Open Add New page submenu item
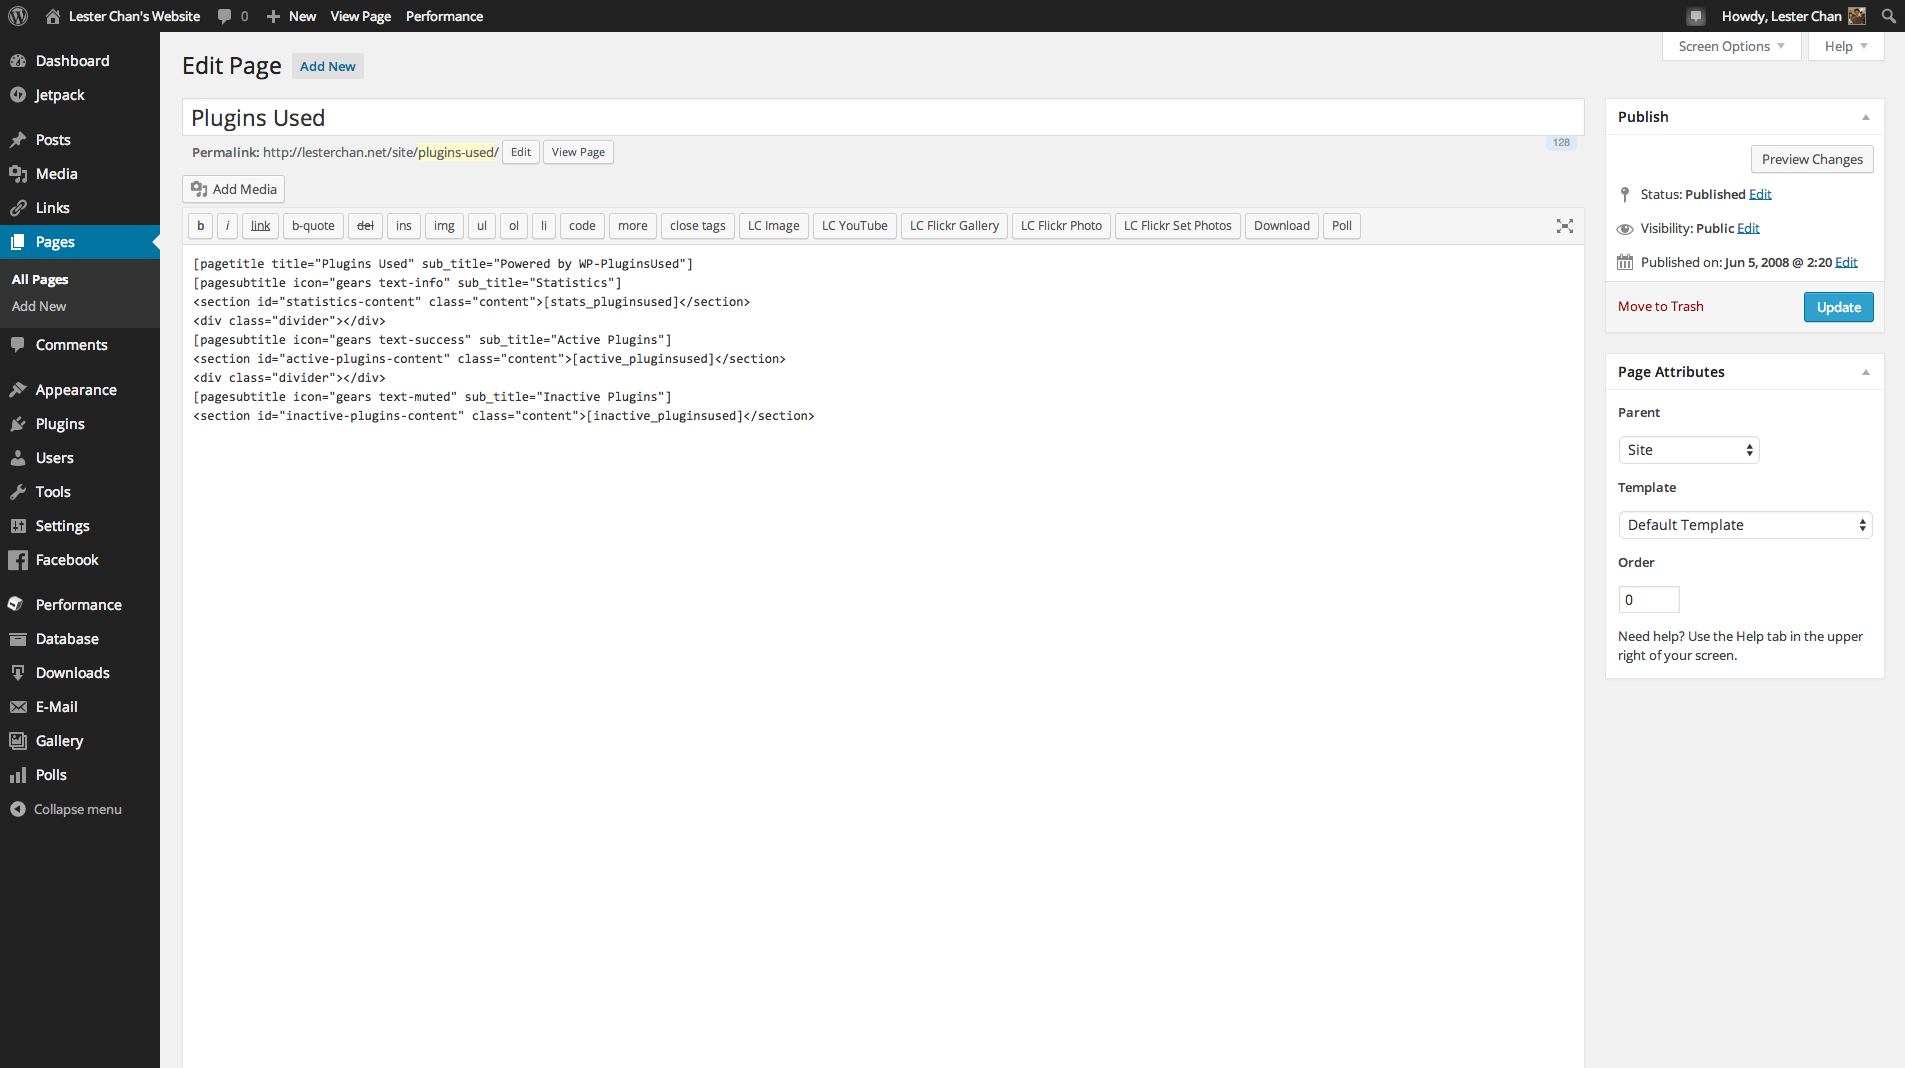The width and height of the screenshot is (1905, 1068). click(x=39, y=307)
